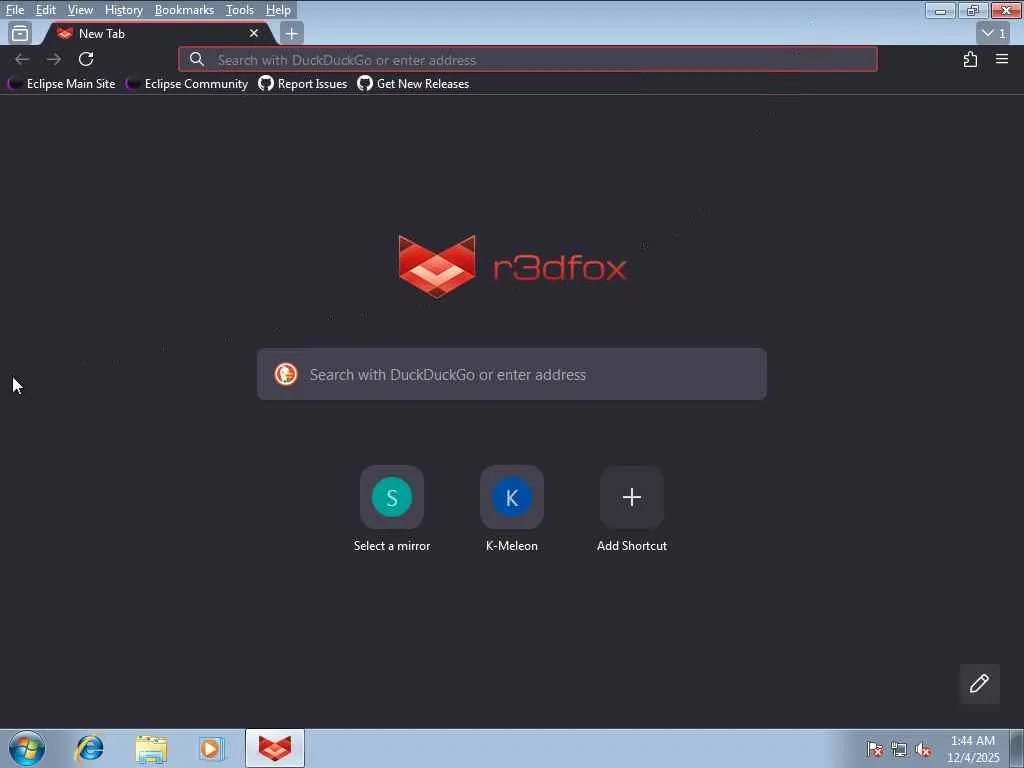Open the muted volume tray icon
The image size is (1024, 768).
tap(923, 749)
